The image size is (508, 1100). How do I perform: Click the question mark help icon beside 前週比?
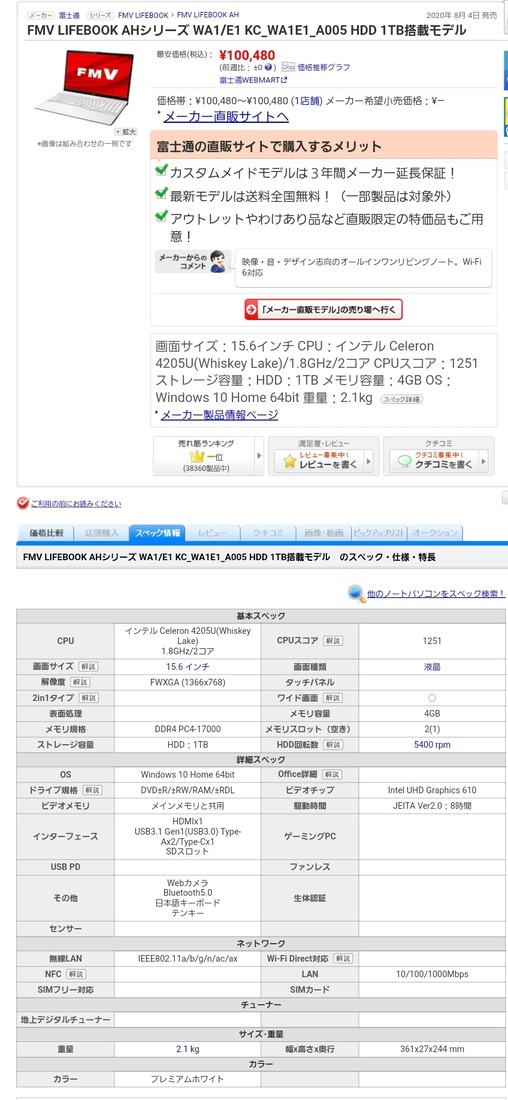click(269, 67)
